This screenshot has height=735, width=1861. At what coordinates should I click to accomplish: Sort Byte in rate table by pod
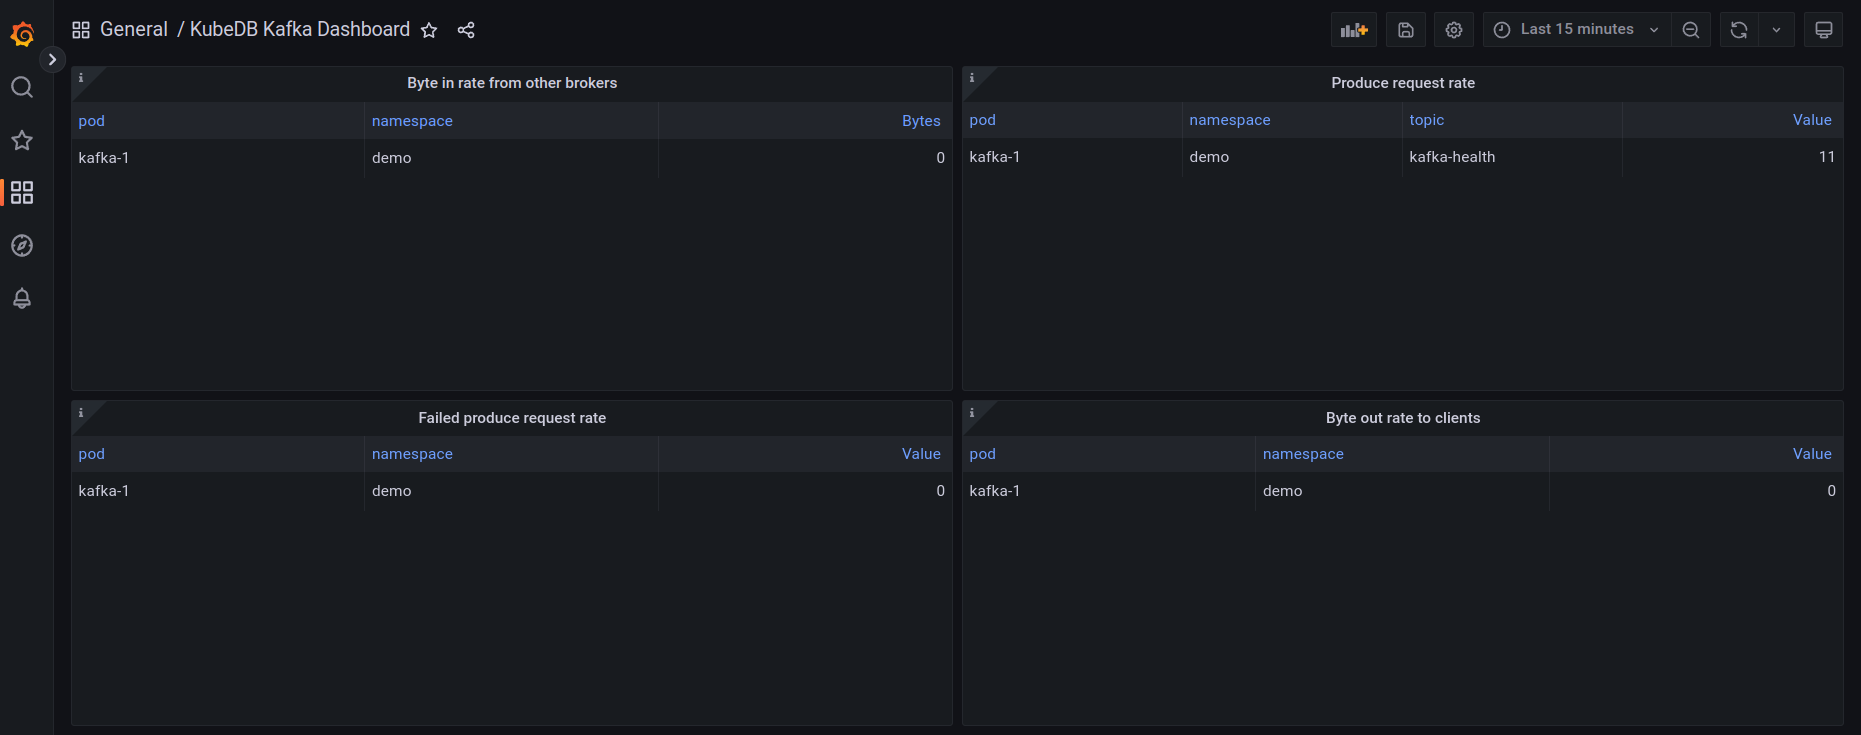click(x=92, y=121)
